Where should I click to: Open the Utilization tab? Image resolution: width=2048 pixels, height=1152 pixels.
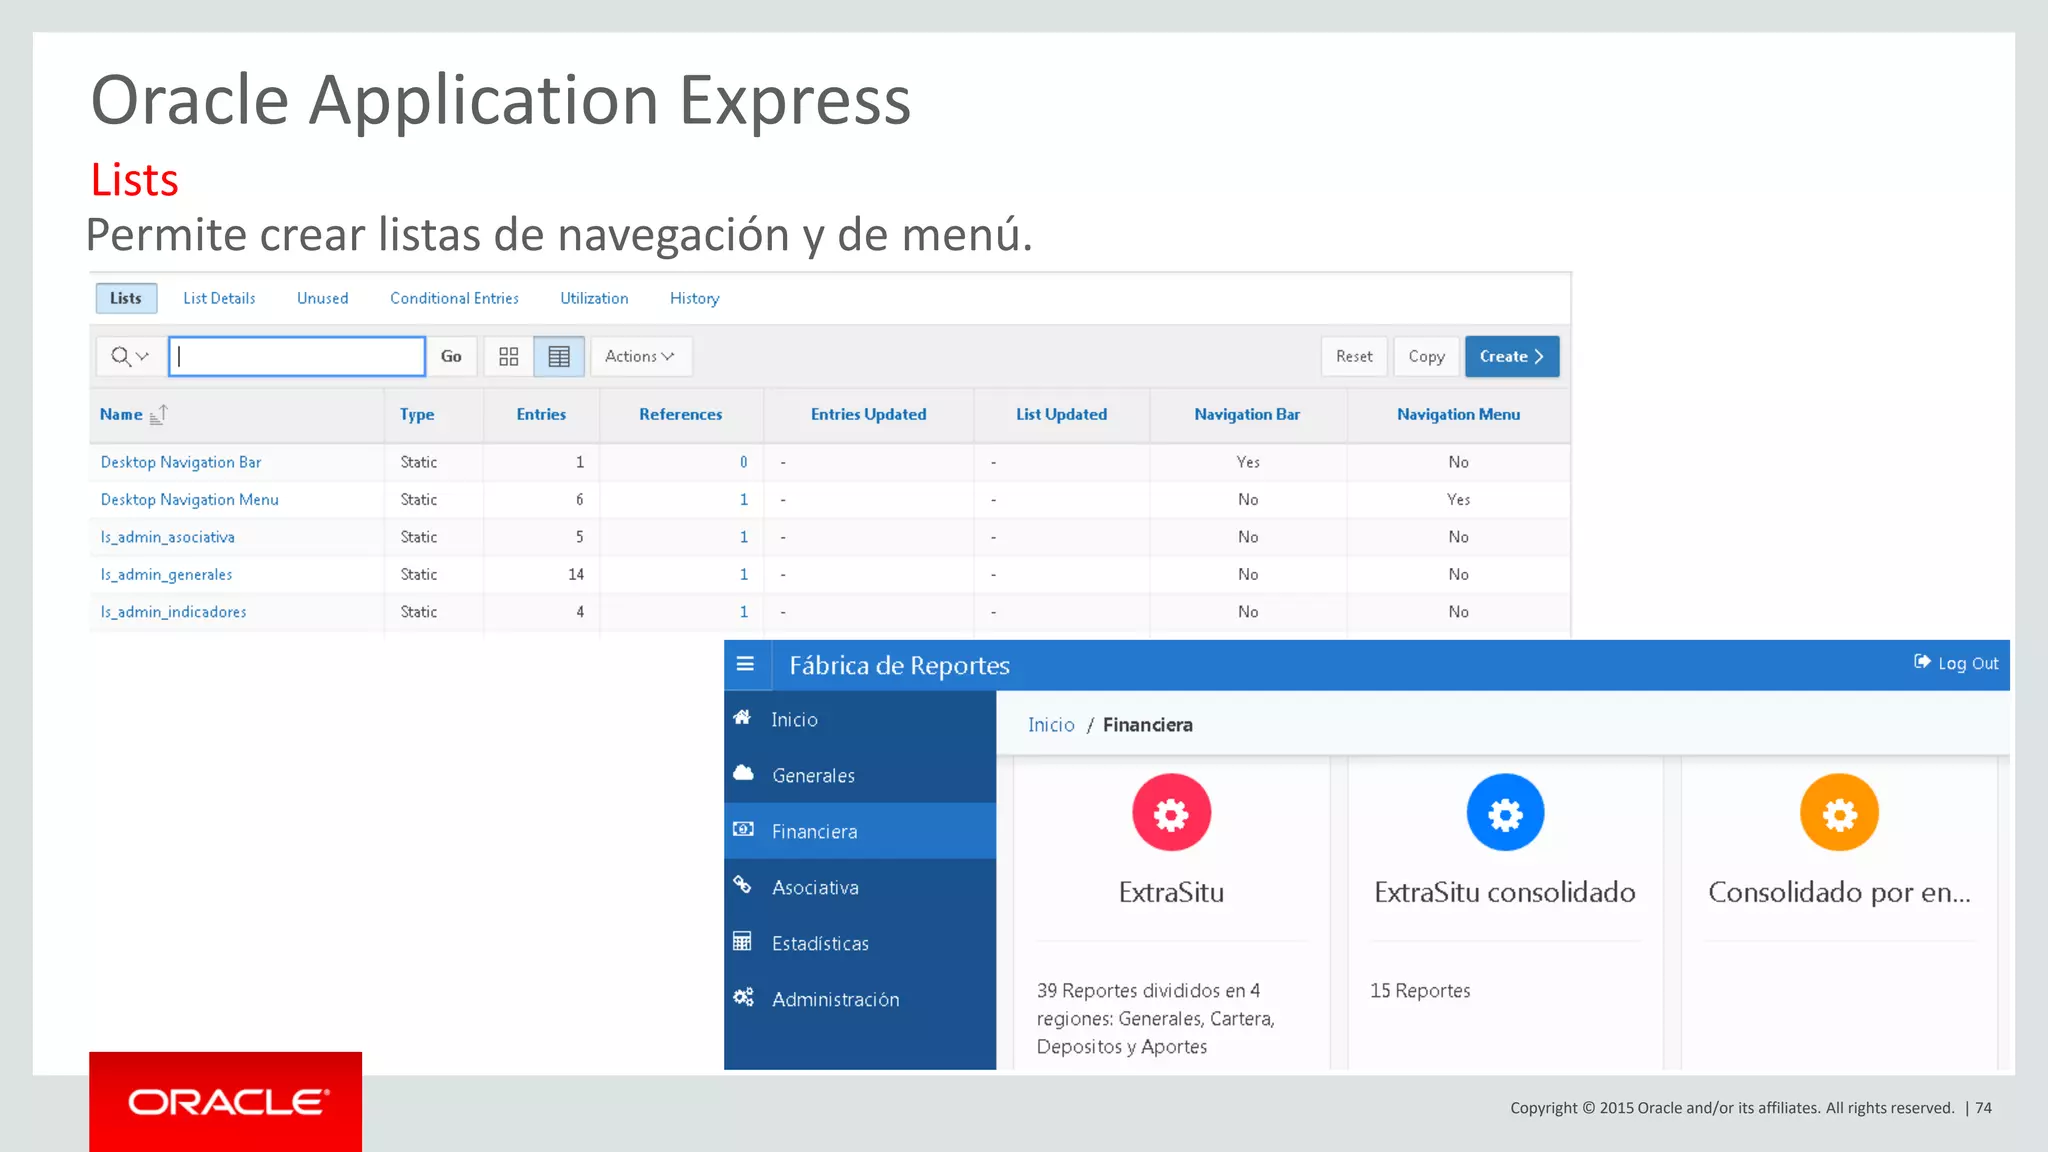click(594, 298)
